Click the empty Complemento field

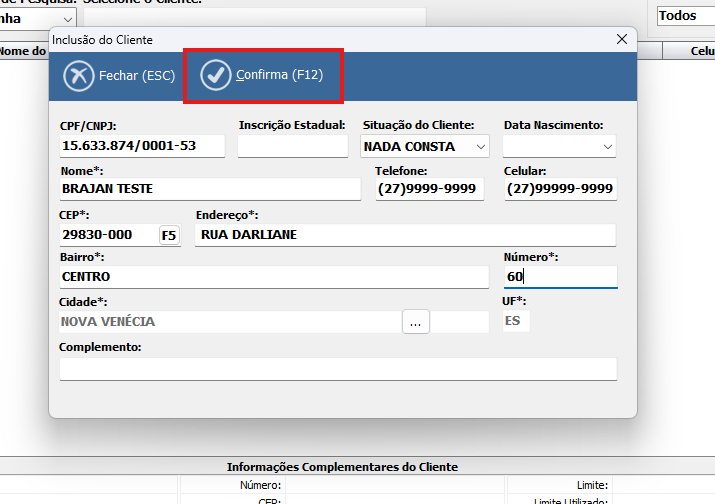[338, 369]
